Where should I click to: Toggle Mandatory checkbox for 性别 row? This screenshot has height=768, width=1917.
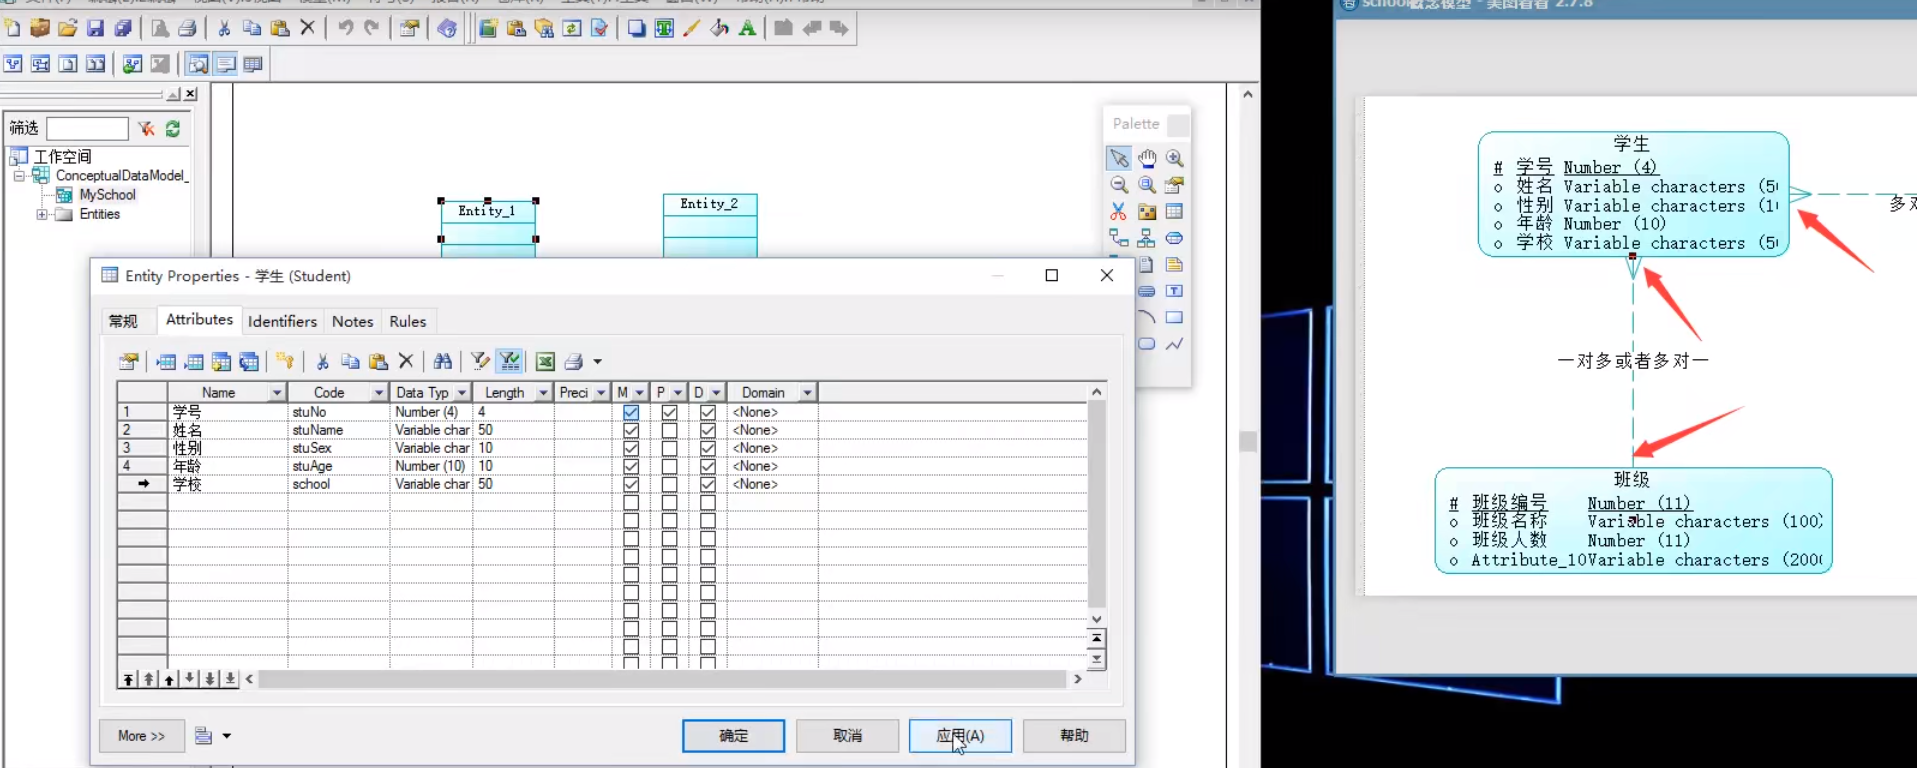pos(631,448)
